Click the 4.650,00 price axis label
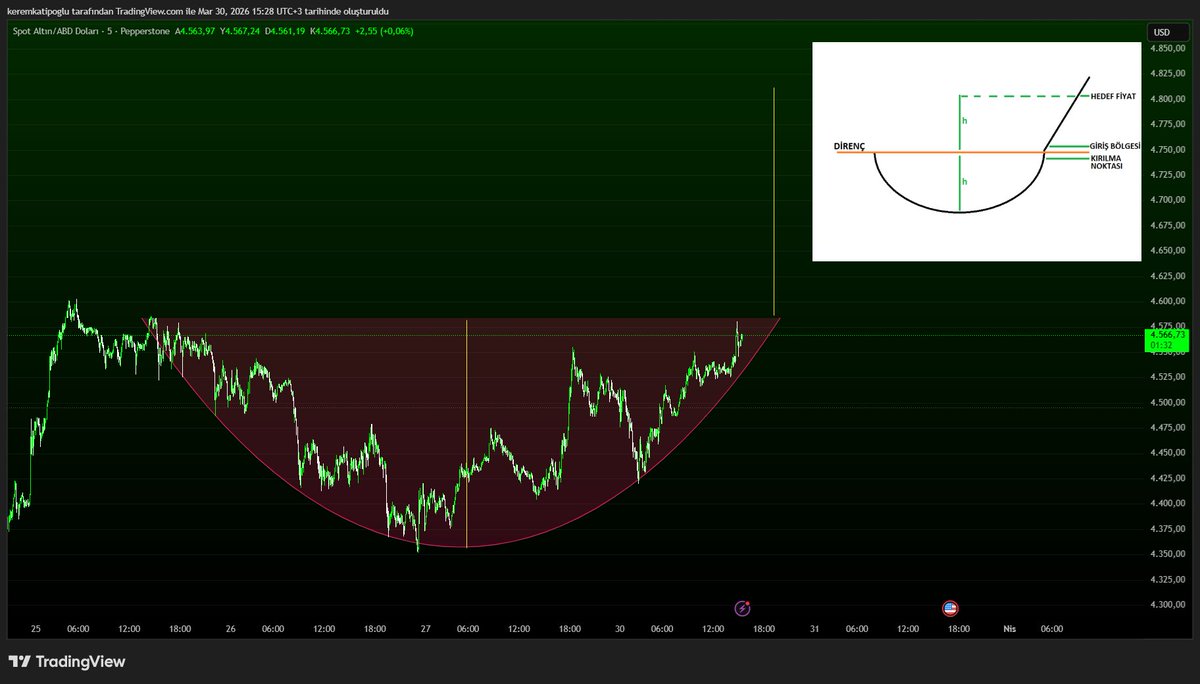Screen dimensions: 1200x684 pos(1169,251)
